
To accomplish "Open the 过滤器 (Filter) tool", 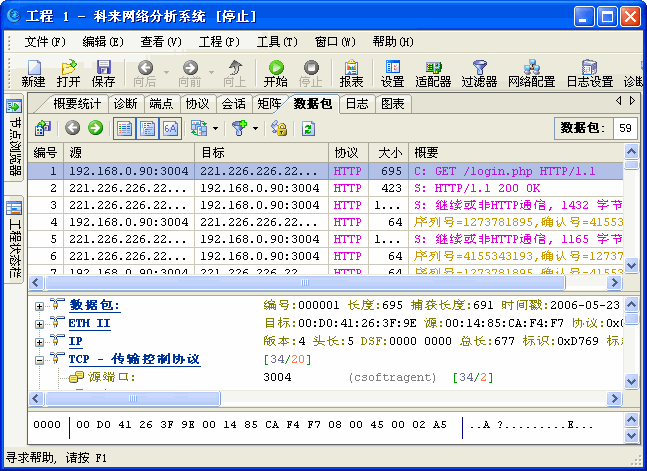I will pyautogui.click(x=479, y=73).
